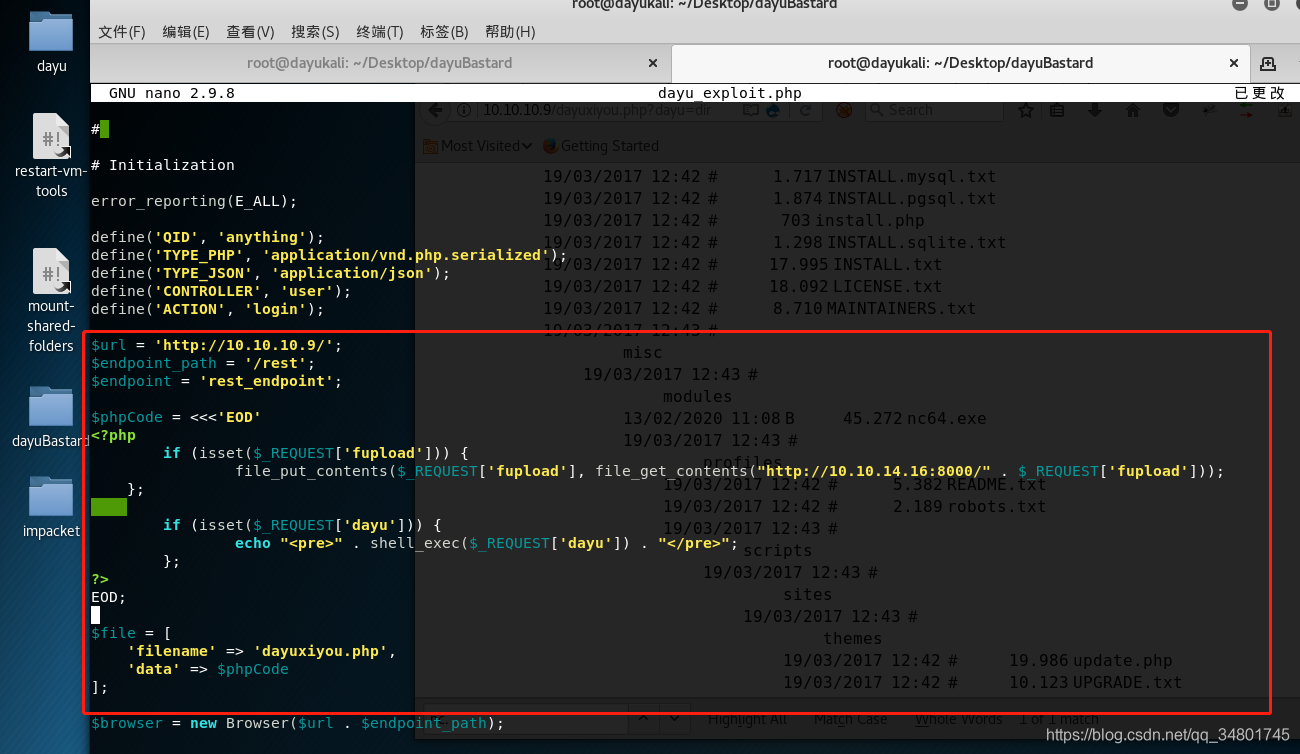Click the downloads arrow icon in browser
Image resolution: width=1300 pixels, height=754 pixels.
[x=1095, y=110]
